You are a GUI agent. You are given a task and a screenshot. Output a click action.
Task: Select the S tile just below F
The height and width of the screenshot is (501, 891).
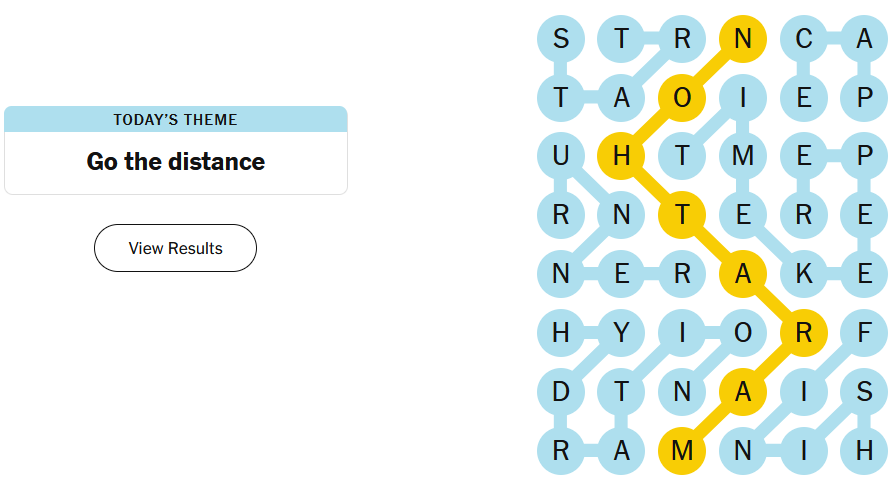click(x=864, y=392)
